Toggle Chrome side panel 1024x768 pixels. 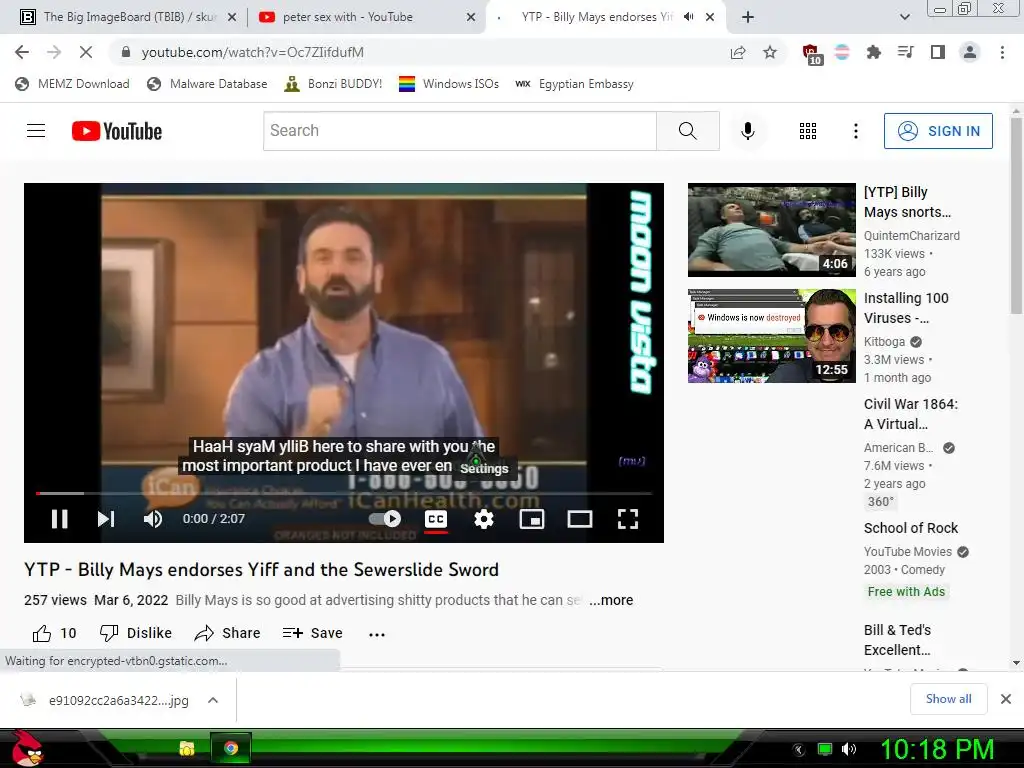point(938,52)
